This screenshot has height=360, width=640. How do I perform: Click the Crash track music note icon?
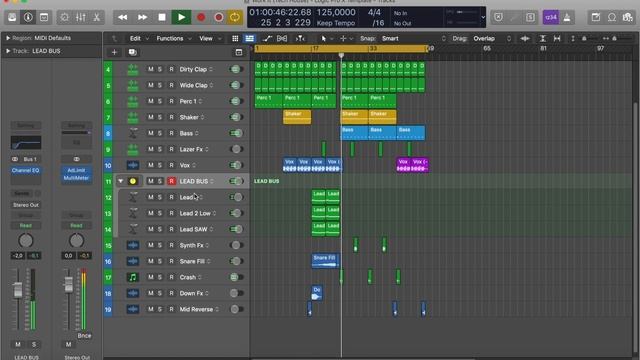pyautogui.click(x=133, y=277)
